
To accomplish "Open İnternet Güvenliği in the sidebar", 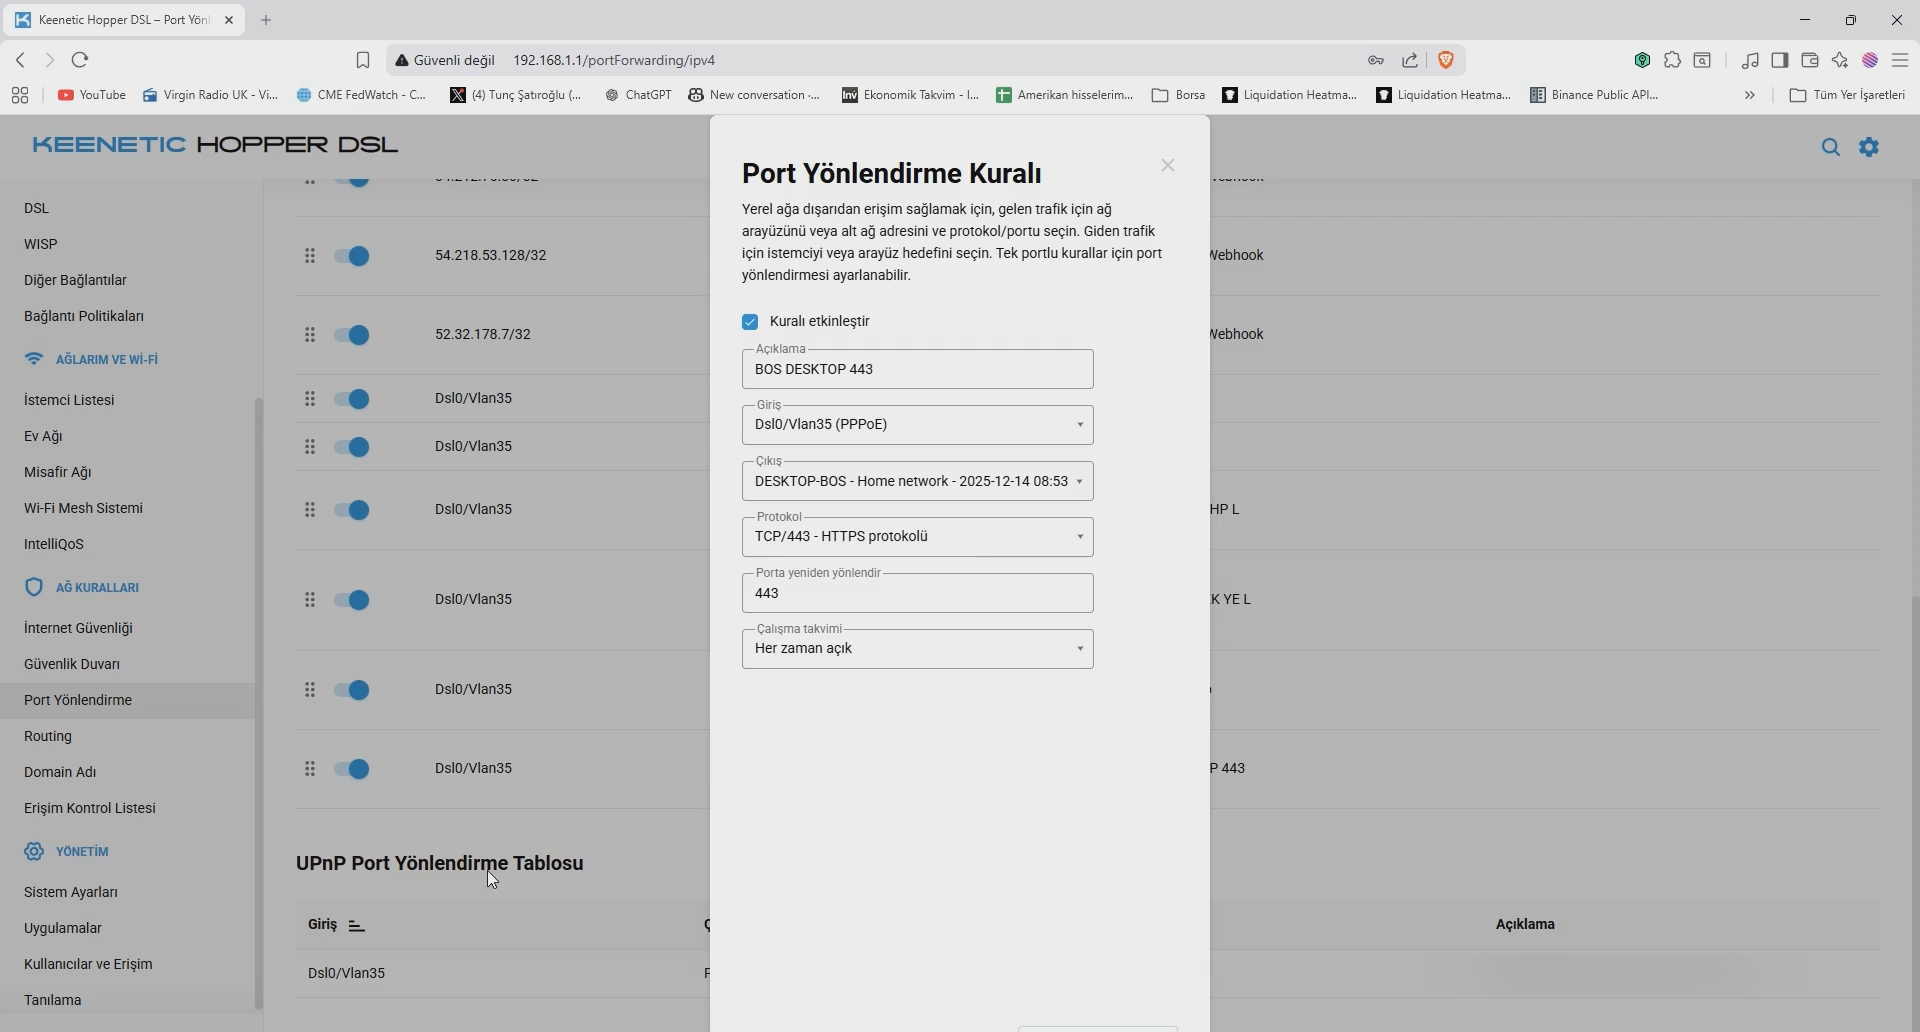I will pyautogui.click(x=78, y=628).
